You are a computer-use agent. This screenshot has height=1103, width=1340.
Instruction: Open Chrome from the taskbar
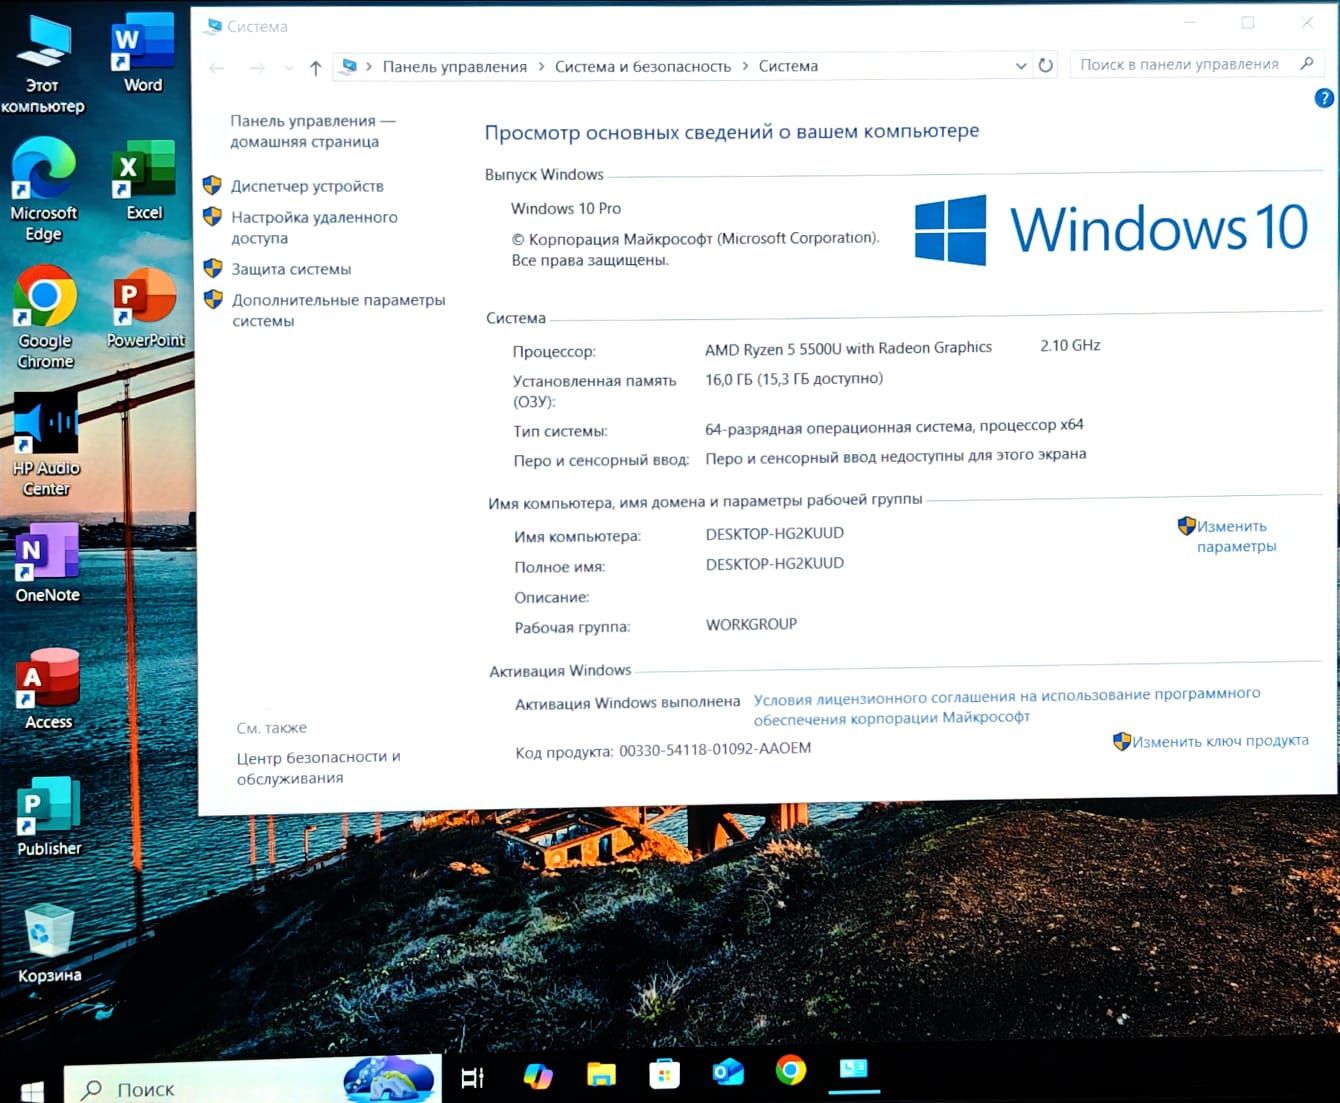point(790,1071)
